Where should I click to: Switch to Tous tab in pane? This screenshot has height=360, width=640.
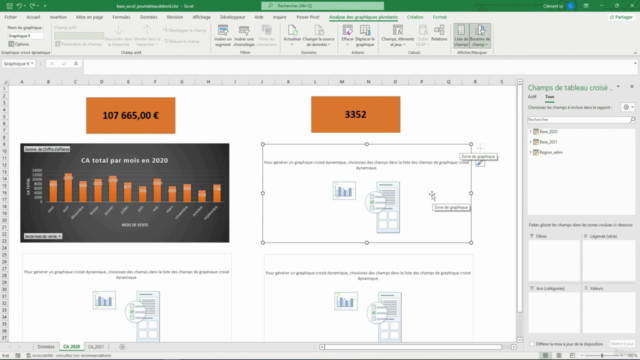549,97
